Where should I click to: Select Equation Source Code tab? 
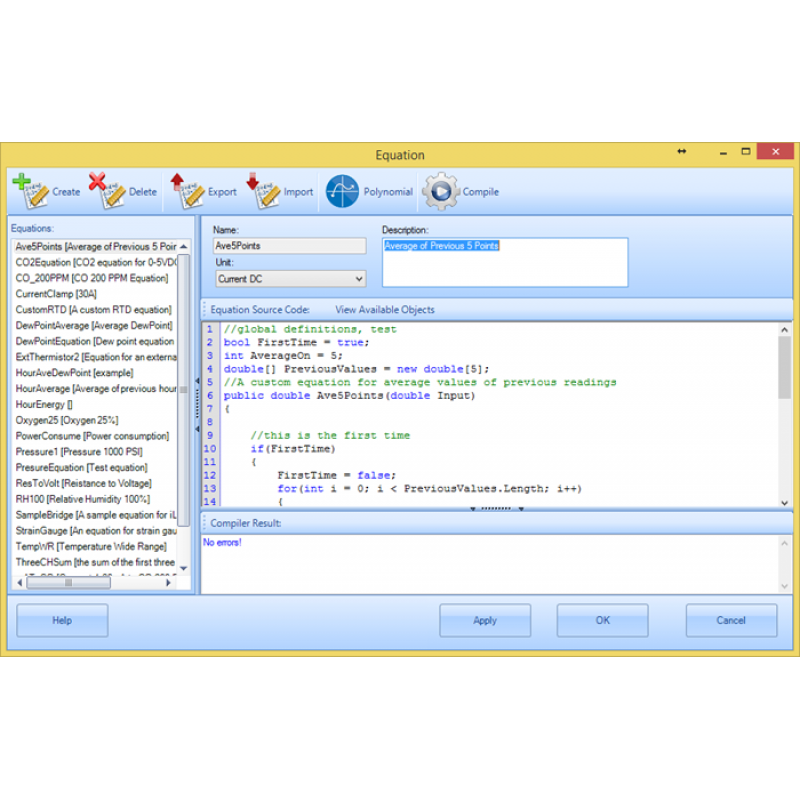(260, 310)
